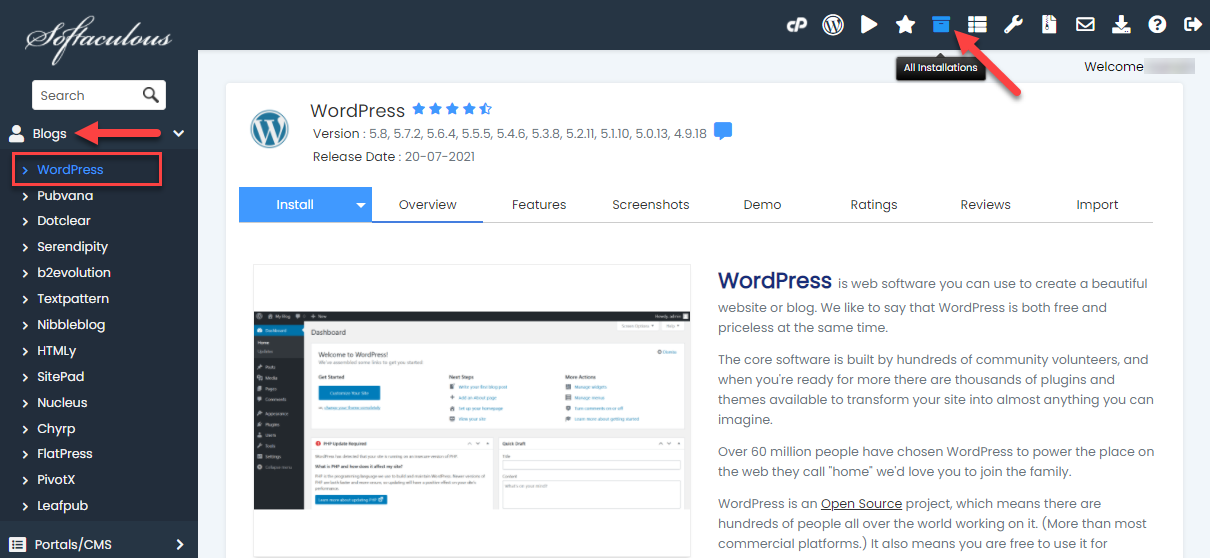The image size is (1210, 558).
Task: Open WordPress Manager icon in top toolbar
Action: pyautogui.click(x=833, y=25)
